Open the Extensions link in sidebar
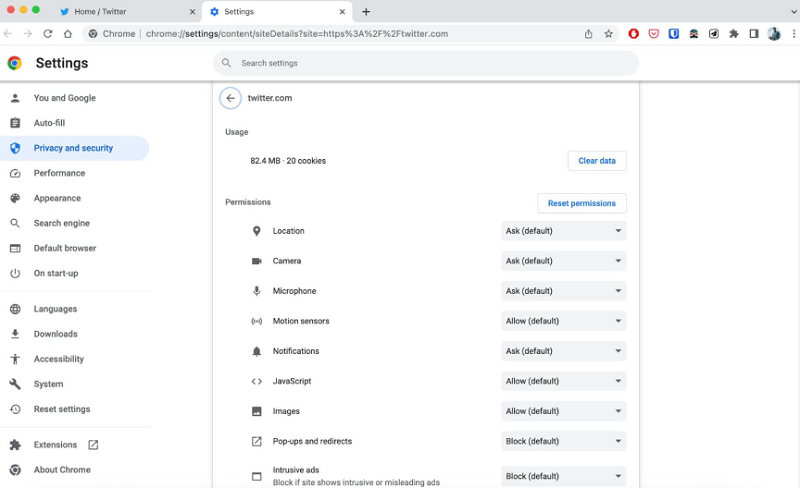Viewport: 800px width, 488px height. point(74,445)
